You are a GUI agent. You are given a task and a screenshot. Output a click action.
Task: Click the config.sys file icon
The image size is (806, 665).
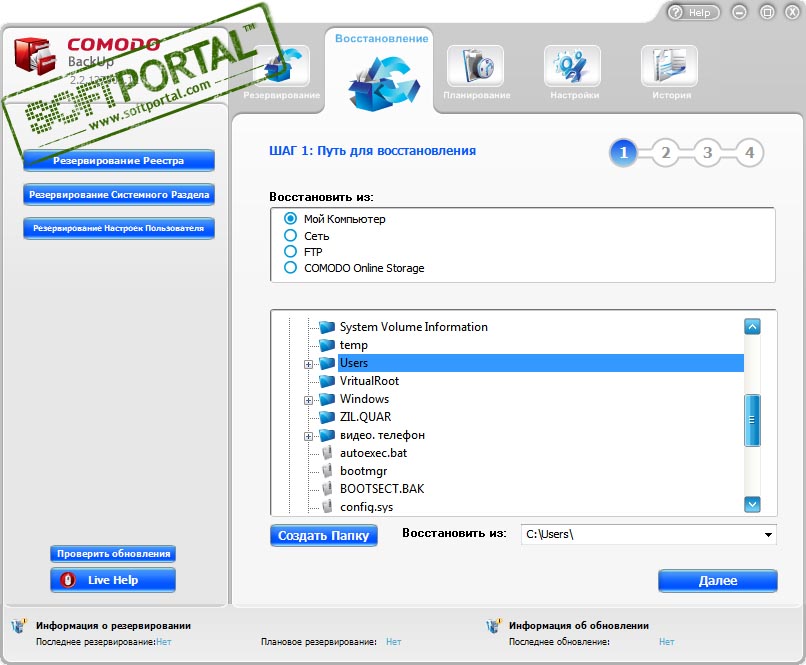tap(327, 507)
